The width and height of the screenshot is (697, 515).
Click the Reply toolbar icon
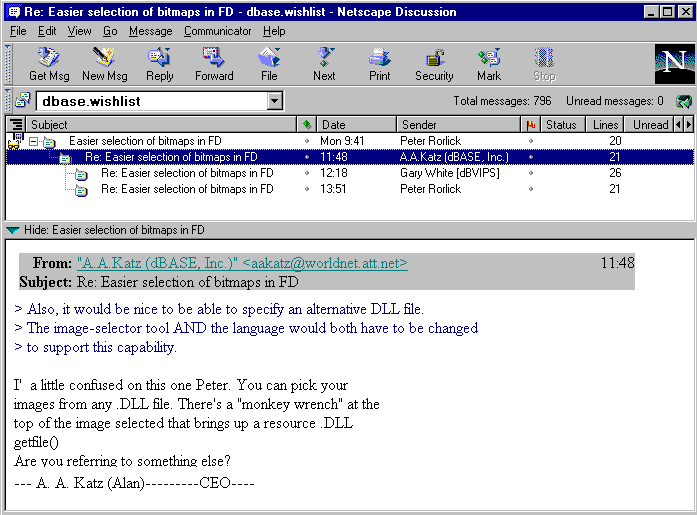point(160,63)
